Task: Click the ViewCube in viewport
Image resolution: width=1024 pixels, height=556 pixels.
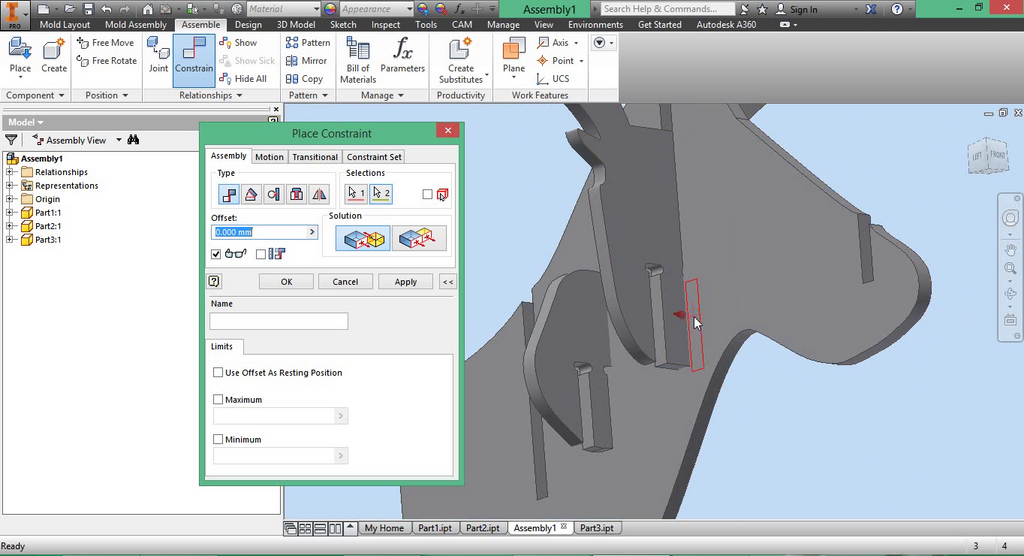Action: [x=988, y=155]
